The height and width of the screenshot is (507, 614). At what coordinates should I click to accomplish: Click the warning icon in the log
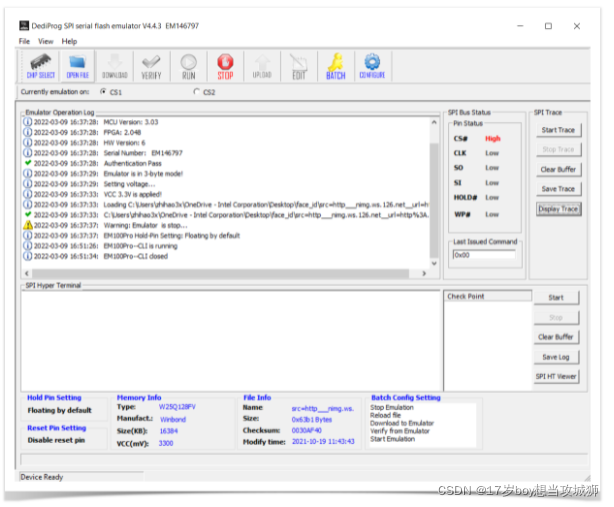click(27, 225)
